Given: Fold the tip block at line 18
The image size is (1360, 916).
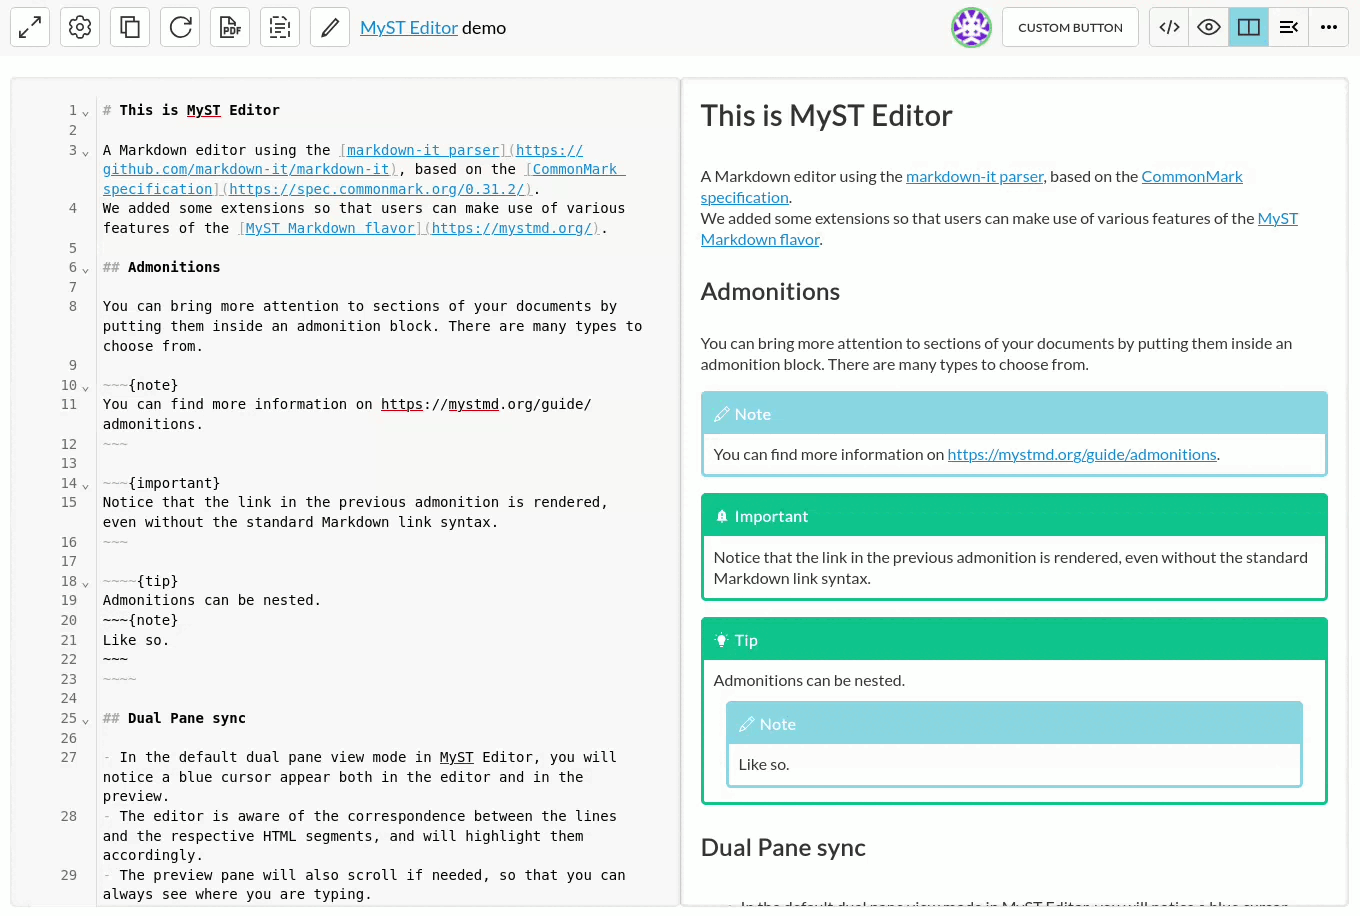Looking at the screenshot, I should [86, 584].
